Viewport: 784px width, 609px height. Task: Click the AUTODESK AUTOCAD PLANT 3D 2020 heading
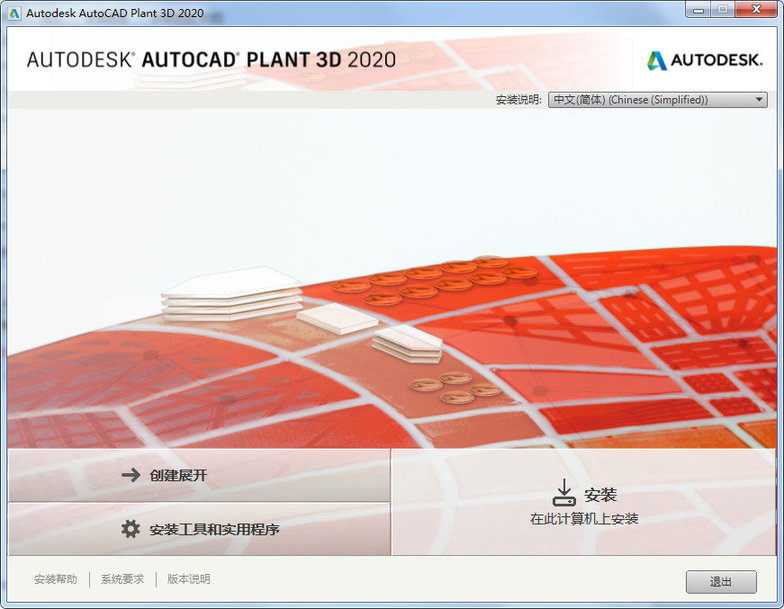[211, 60]
